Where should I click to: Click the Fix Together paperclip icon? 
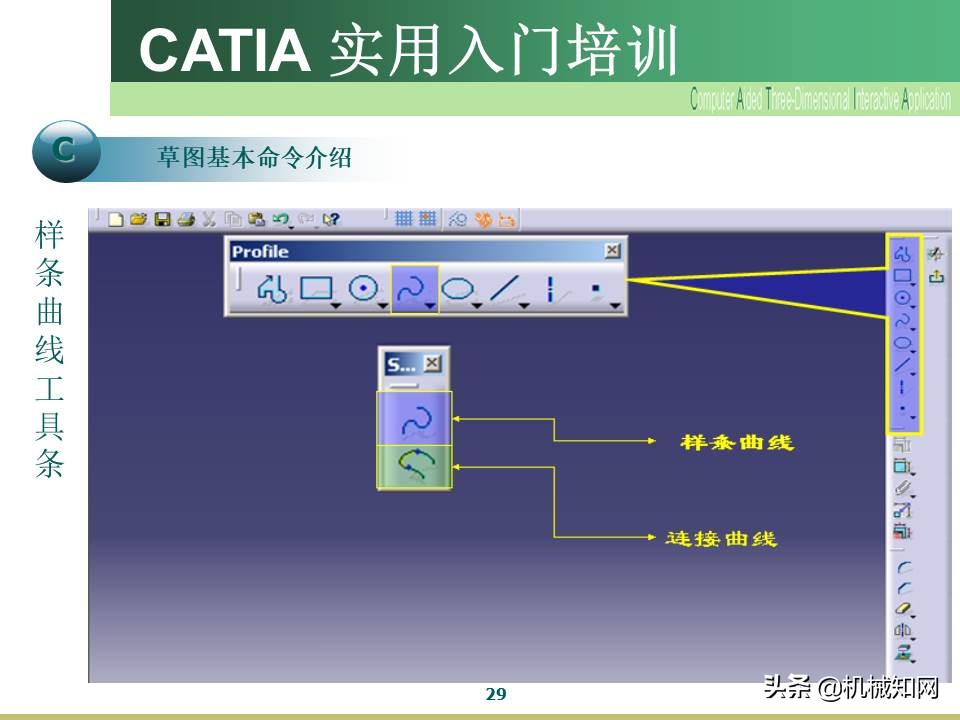point(902,488)
